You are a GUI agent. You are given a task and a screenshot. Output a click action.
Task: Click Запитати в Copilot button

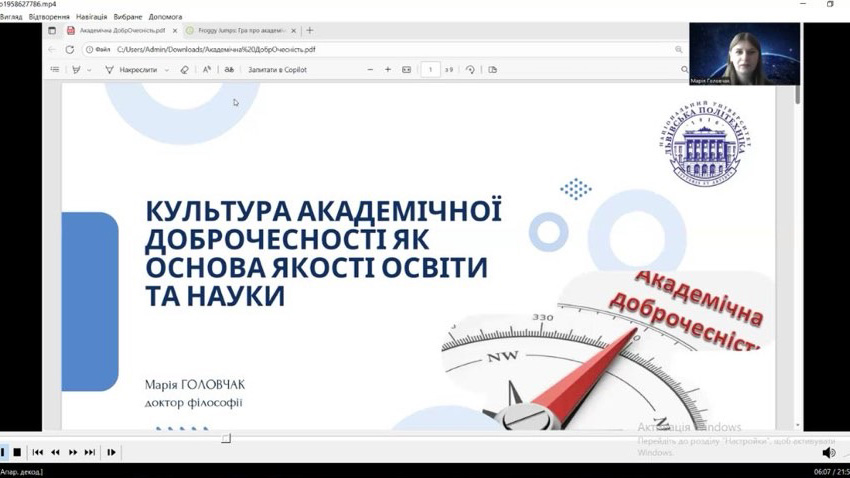pos(278,69)
